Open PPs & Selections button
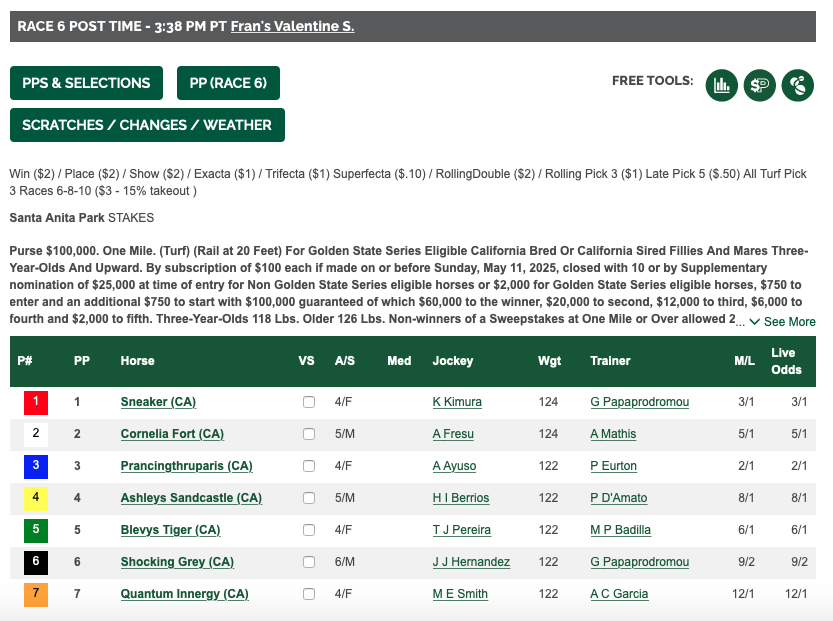 click(86, 83)
